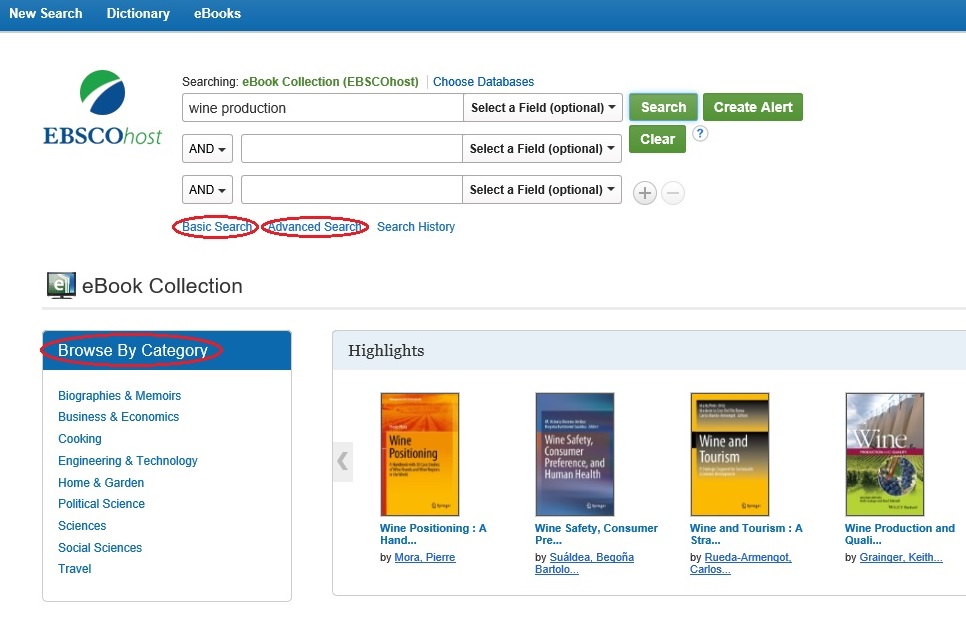Screen dimensions: 966x619
Task: Click the Clear button
Action: pos(657,139)
